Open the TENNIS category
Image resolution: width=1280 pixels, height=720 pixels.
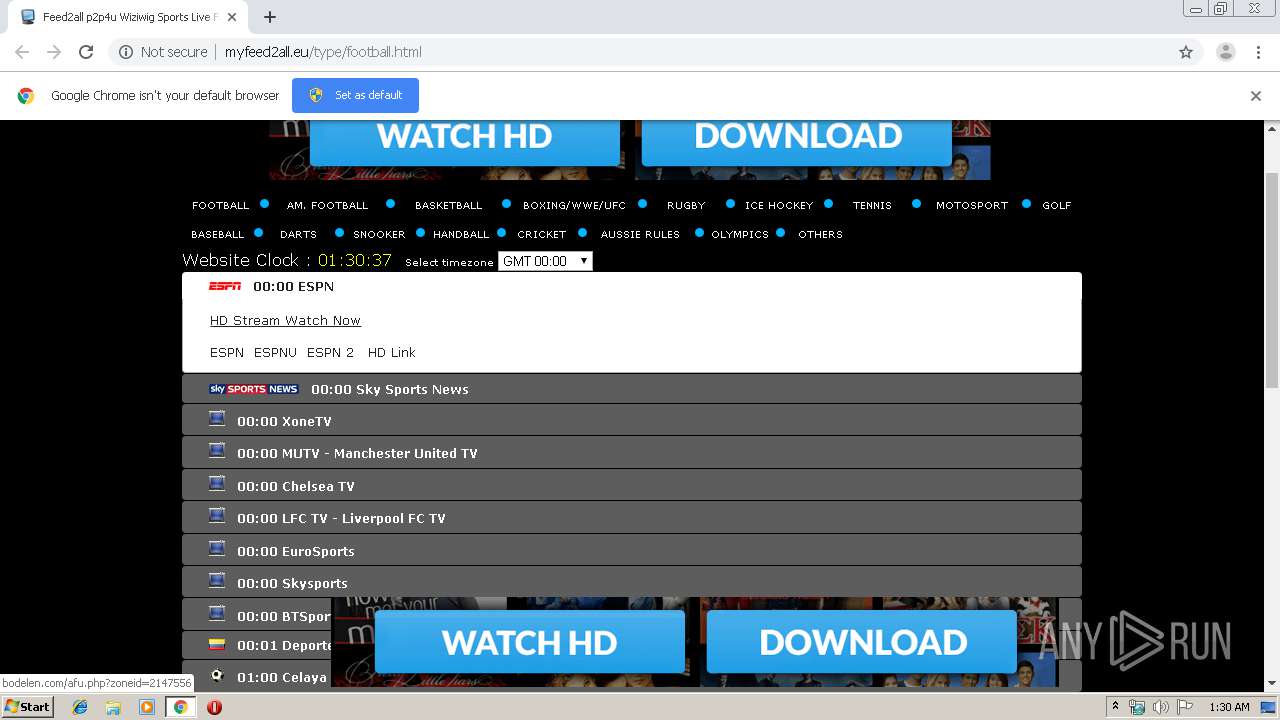pos(872,205)
